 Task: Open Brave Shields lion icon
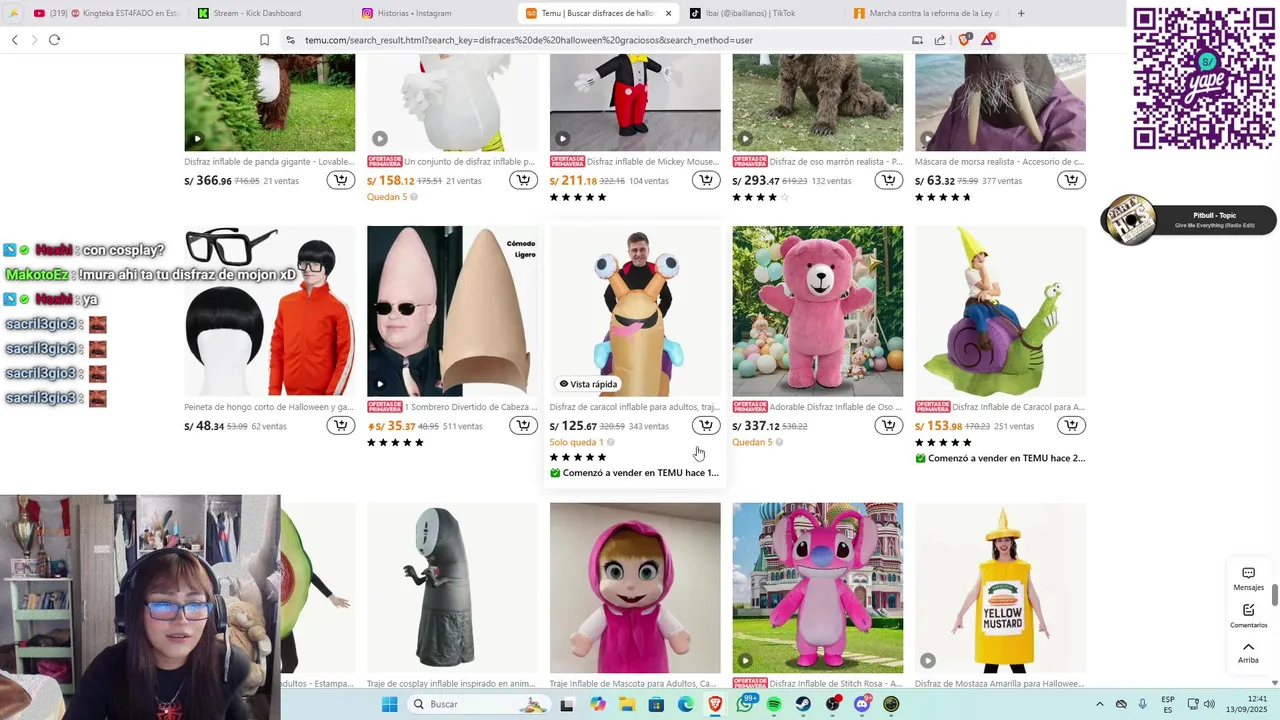point(964,40)
